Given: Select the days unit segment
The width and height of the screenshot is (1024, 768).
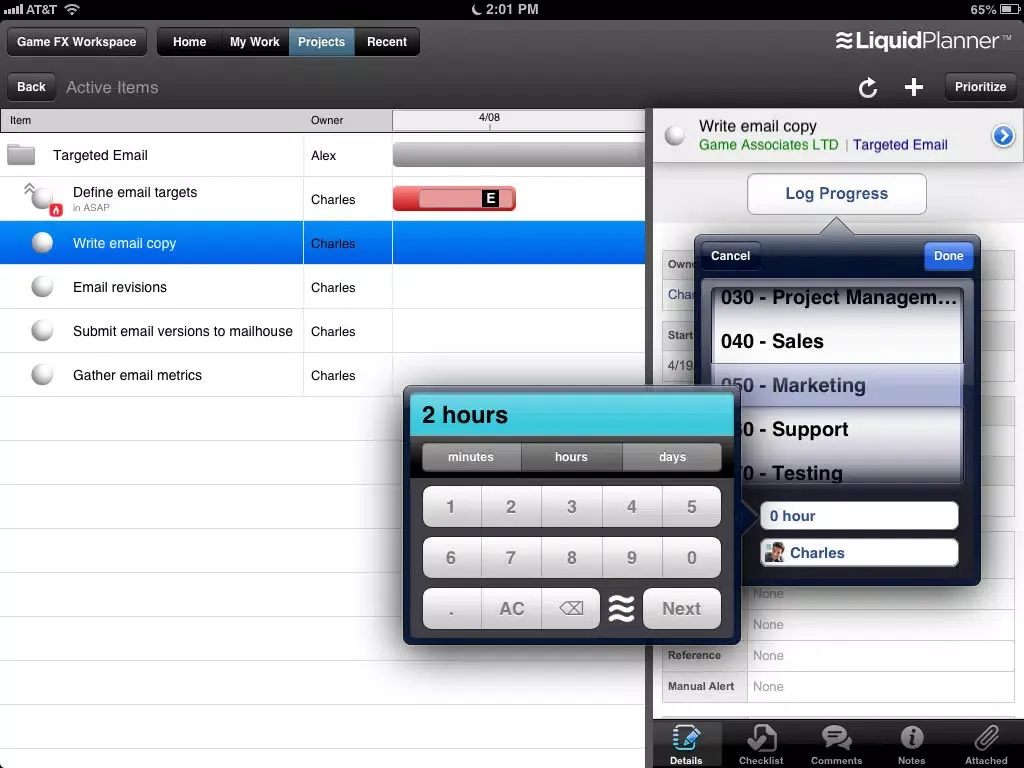Looking at the screenshot, I should click(672, 457).
